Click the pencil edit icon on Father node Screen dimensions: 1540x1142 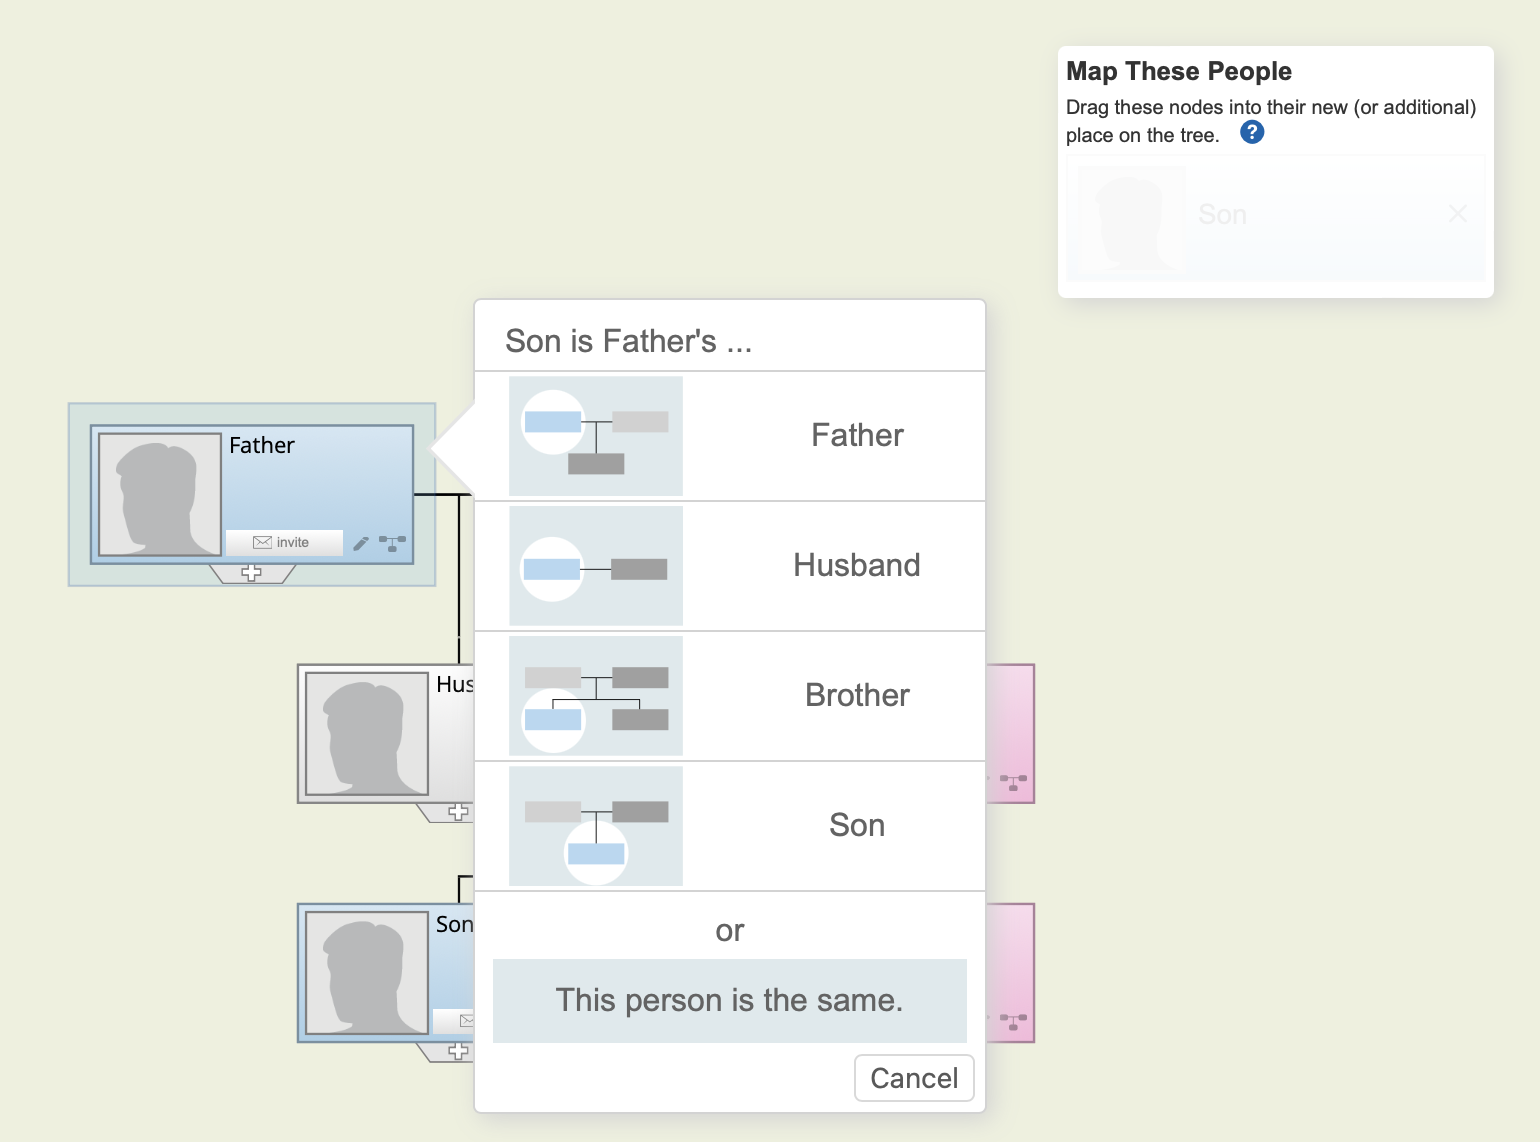361,543
